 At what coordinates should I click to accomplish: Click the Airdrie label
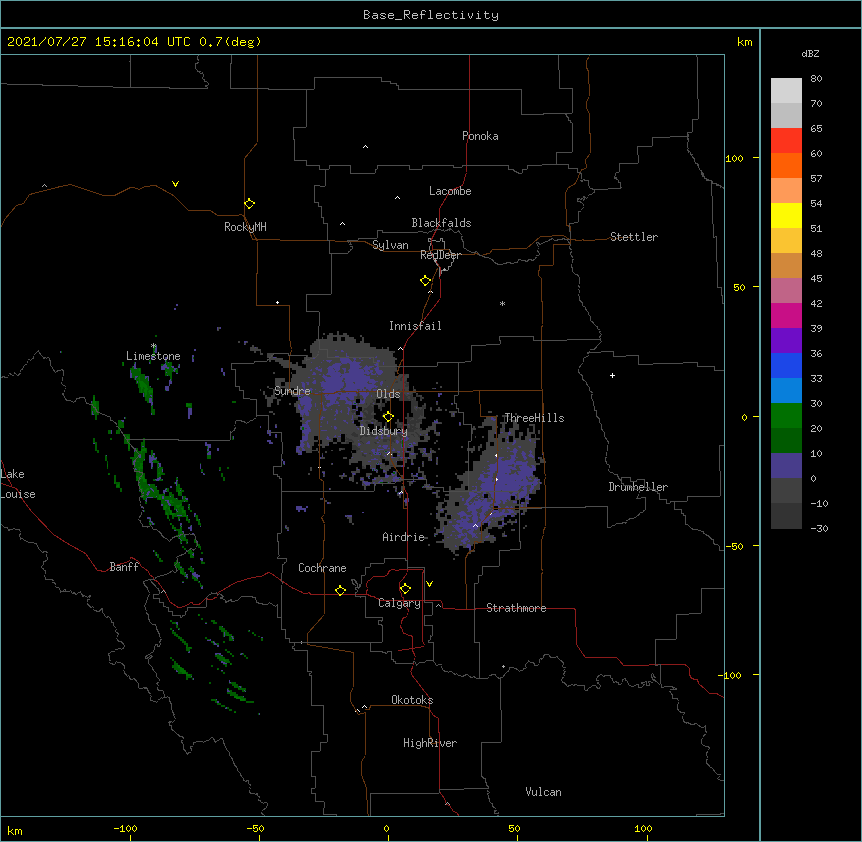(404, 537)
